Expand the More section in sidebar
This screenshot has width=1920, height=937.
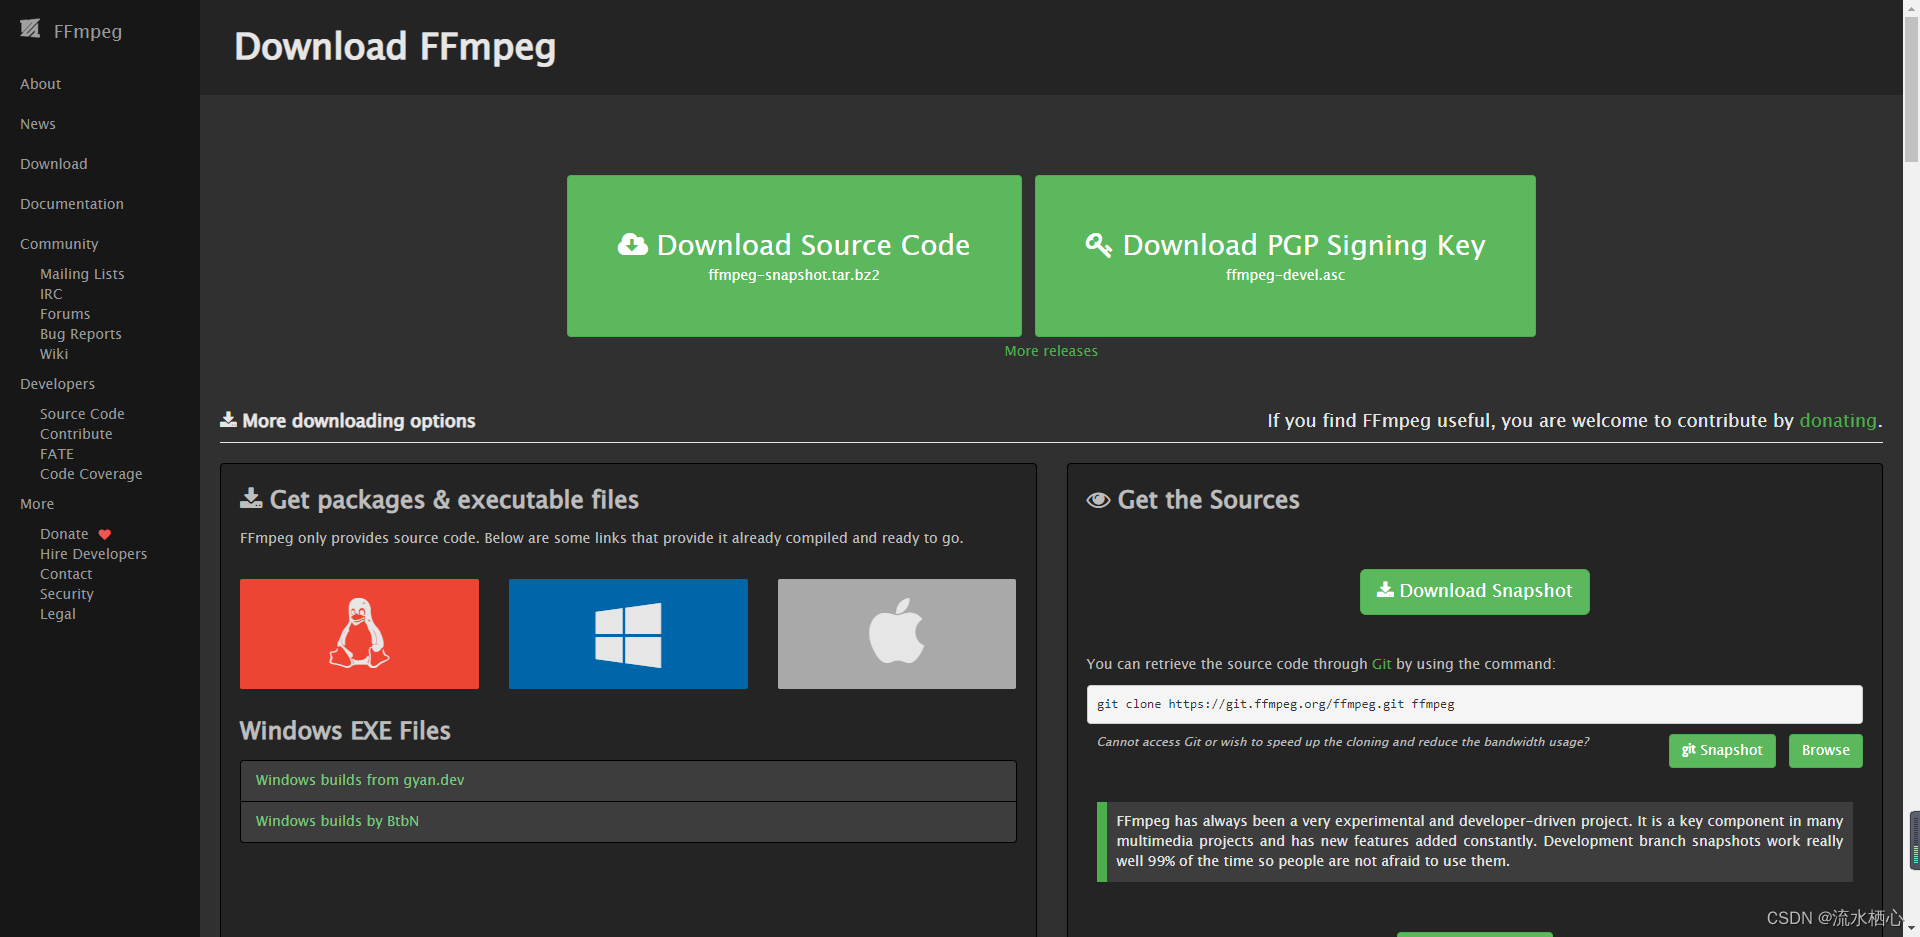[36, 504]
